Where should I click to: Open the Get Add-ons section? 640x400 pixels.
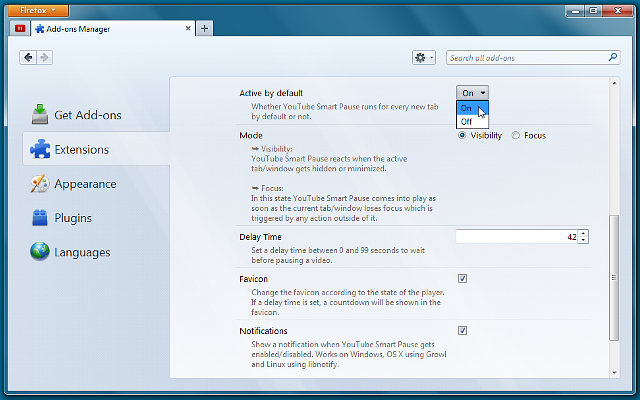(96, 115)
